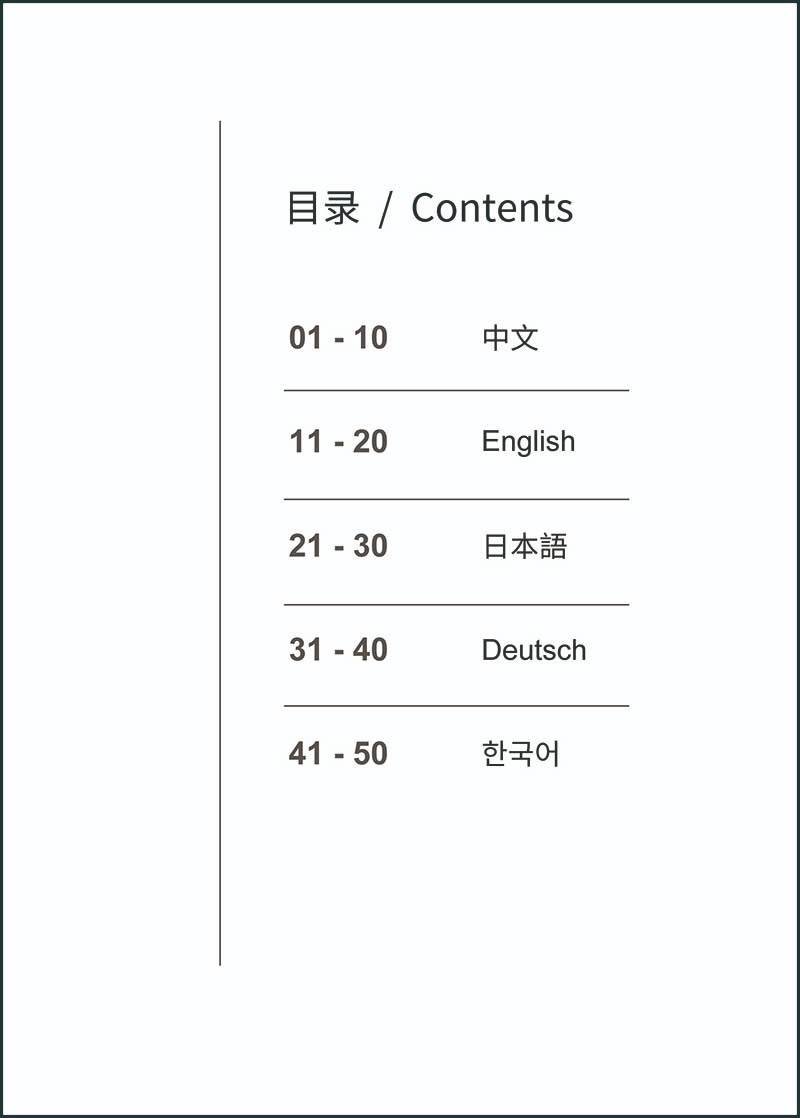Click the number 50 in last row
Viewport: 800px width, 1118px height.
pos(370,754)
